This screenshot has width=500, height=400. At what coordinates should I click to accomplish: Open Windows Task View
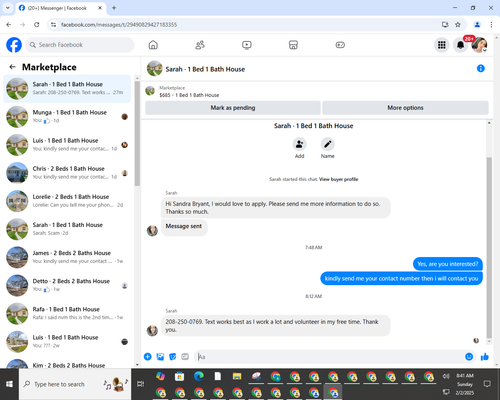click(140, 384)
